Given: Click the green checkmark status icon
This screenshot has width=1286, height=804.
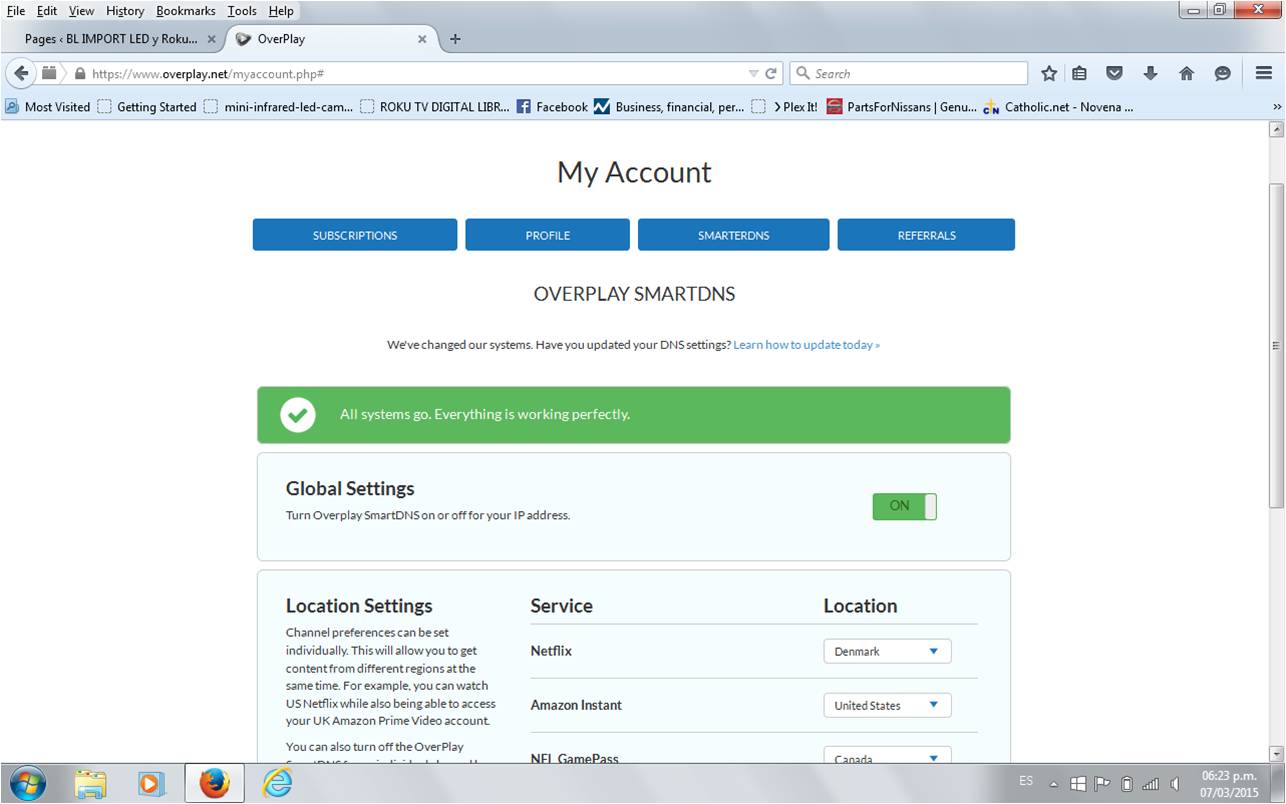Looking at the screenshot, I should pyautogui.click(x=298, y=414).
